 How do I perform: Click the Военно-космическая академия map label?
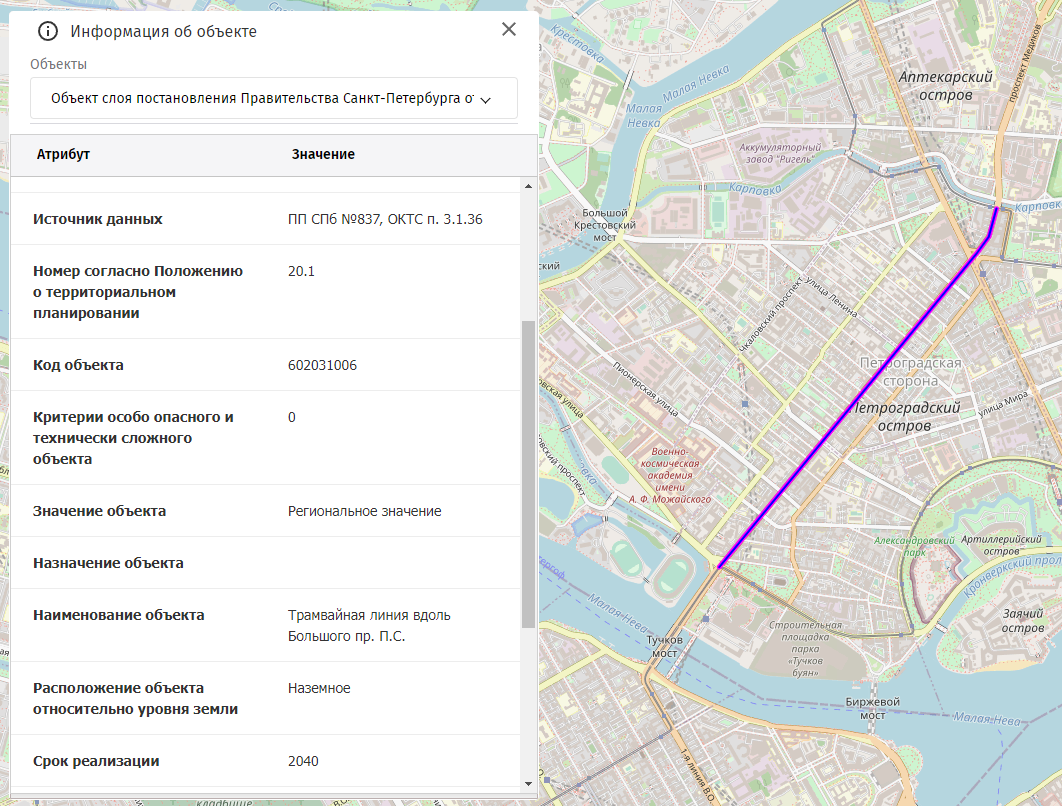pos(669,475)
